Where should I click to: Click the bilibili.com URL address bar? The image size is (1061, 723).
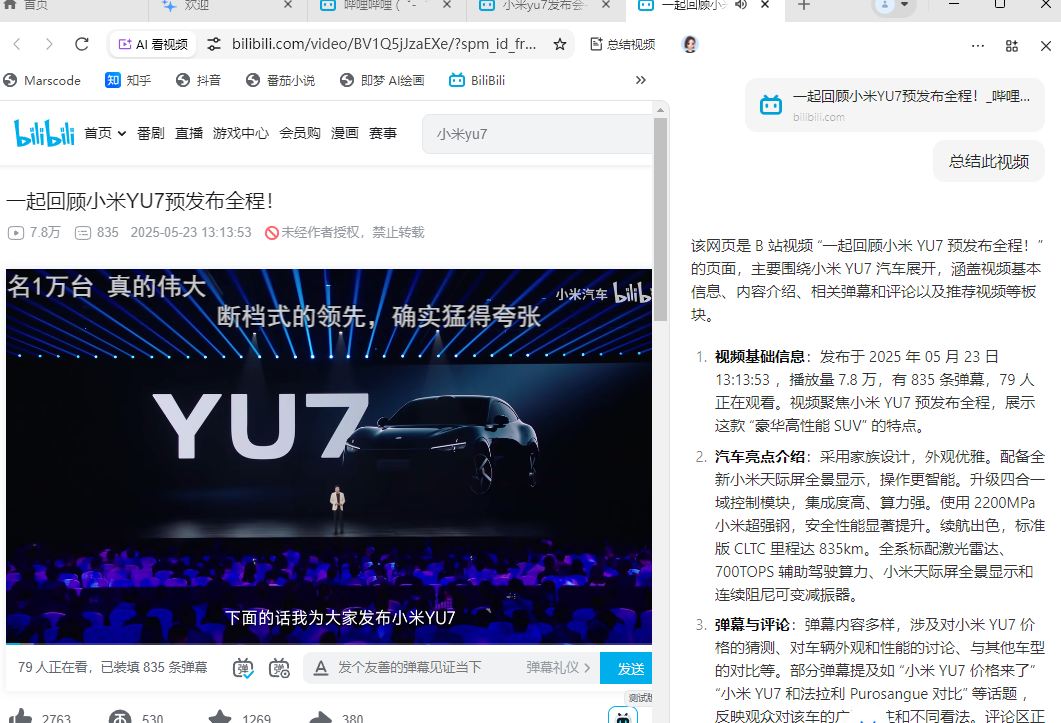384,45
